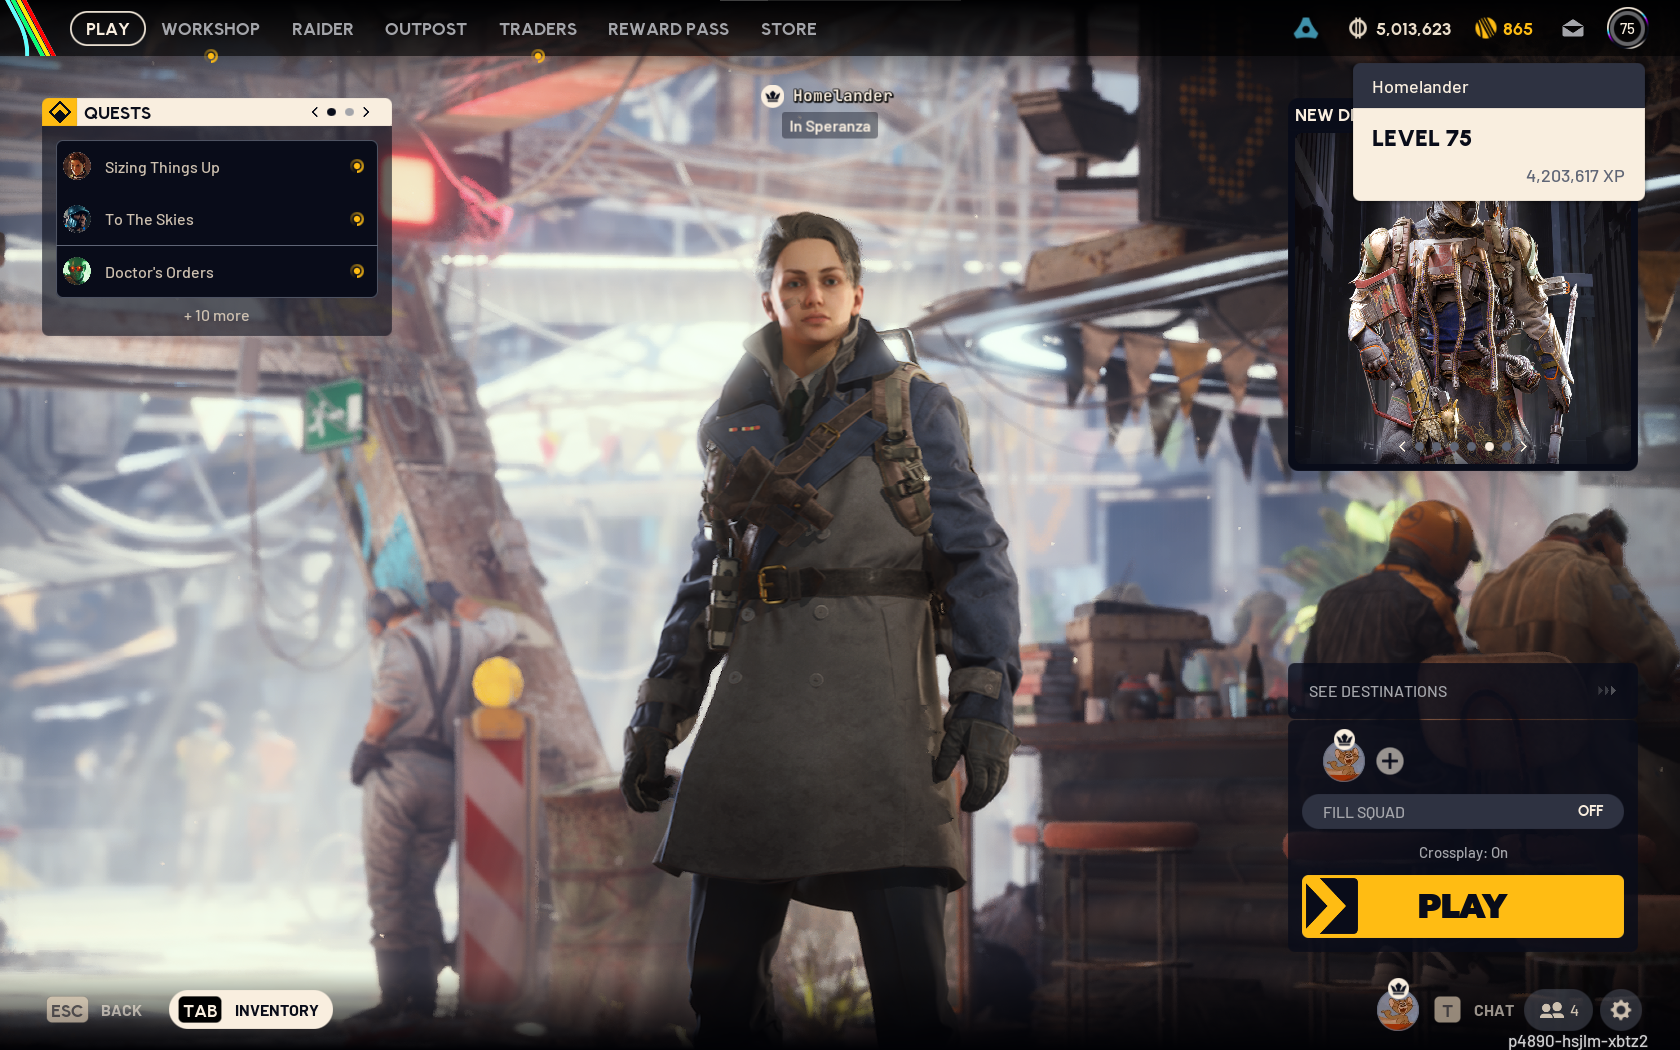The width and height of the screenshot is (1680, 1050).
Task: Open the REWARD PASS tab
Action: pyautogui.click(x=668, y=29)
